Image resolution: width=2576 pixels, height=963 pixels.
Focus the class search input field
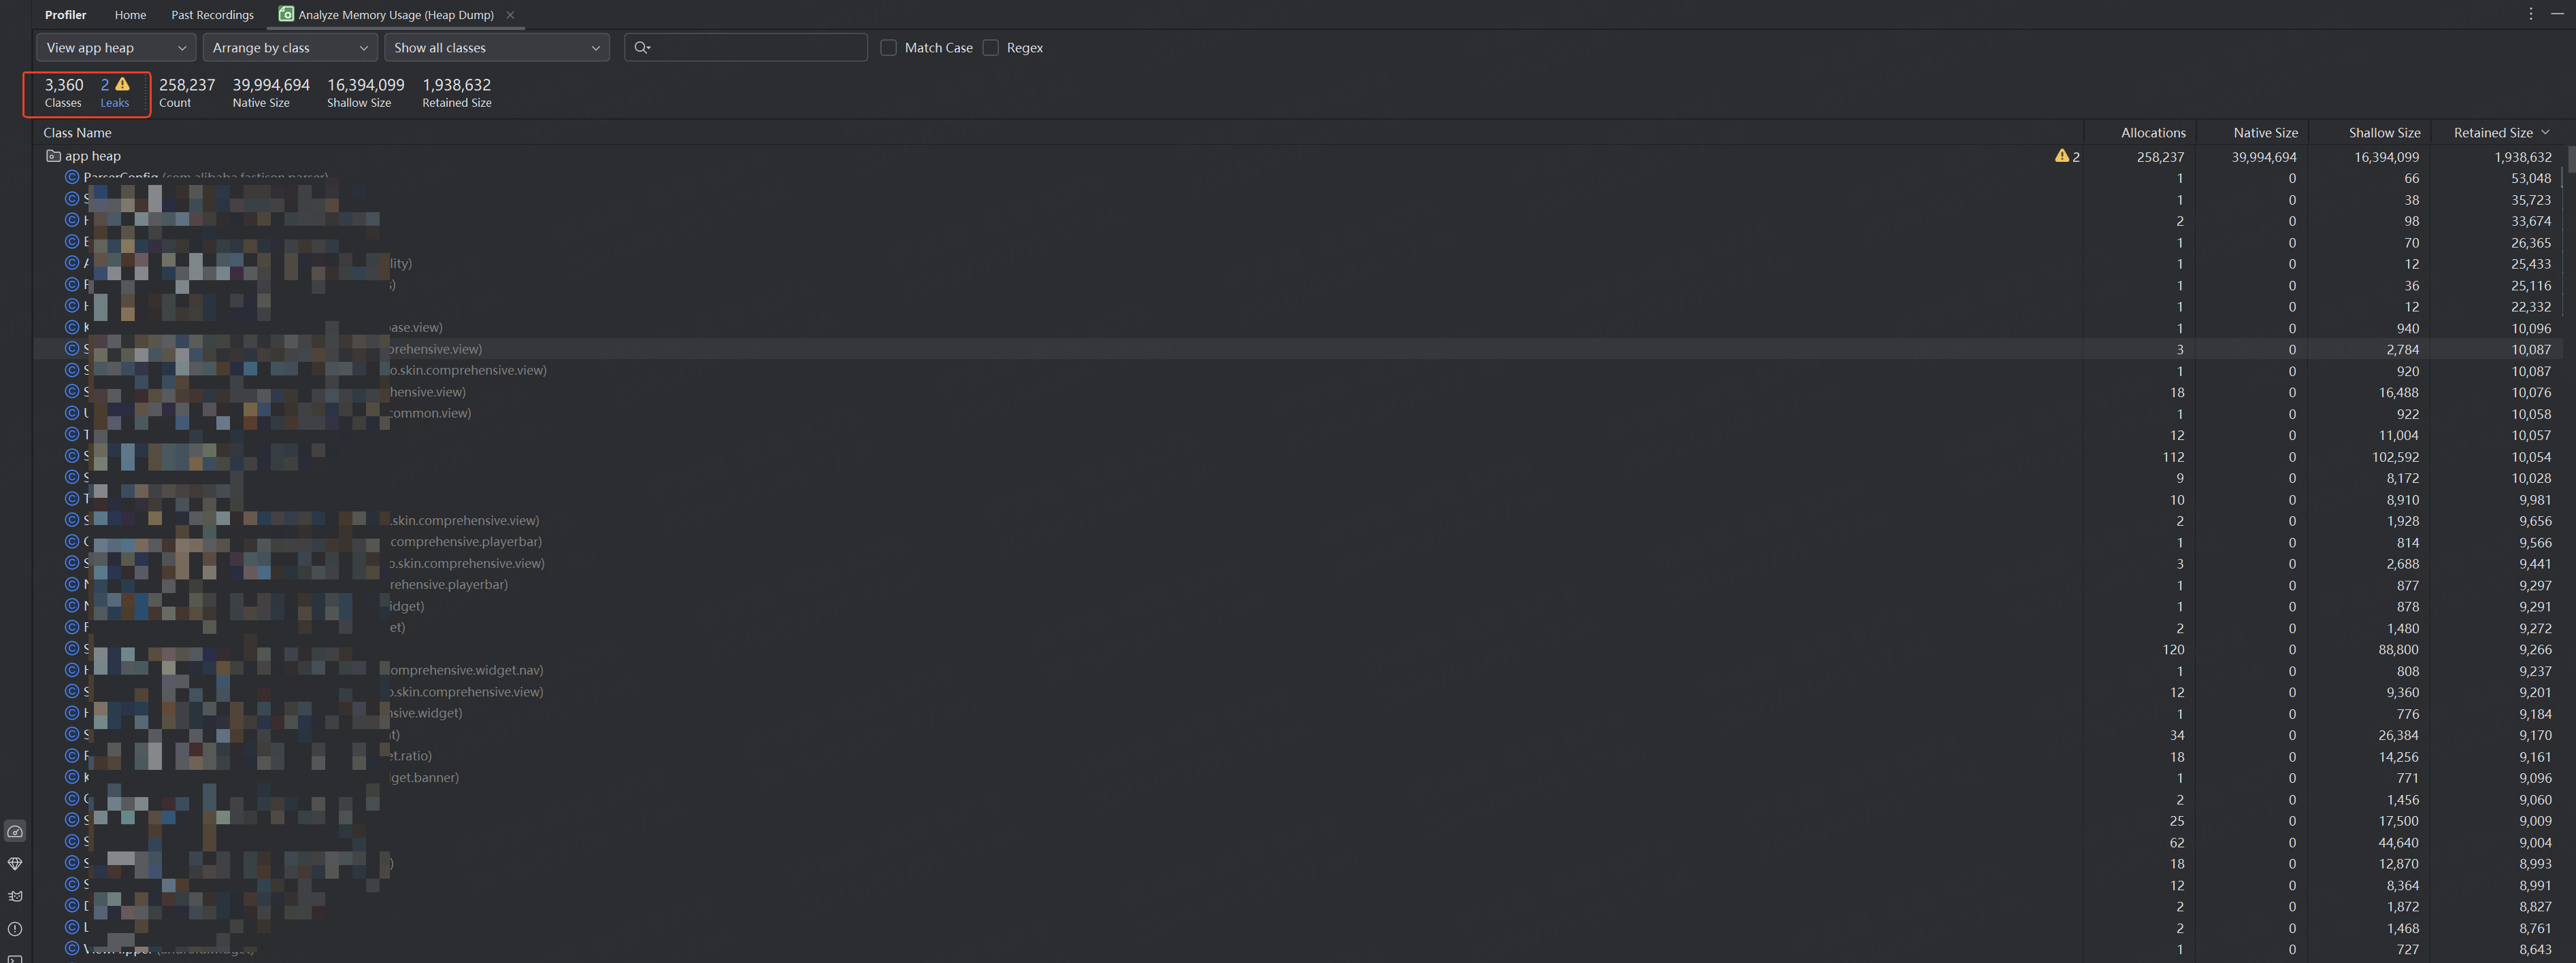pos(746,48)
